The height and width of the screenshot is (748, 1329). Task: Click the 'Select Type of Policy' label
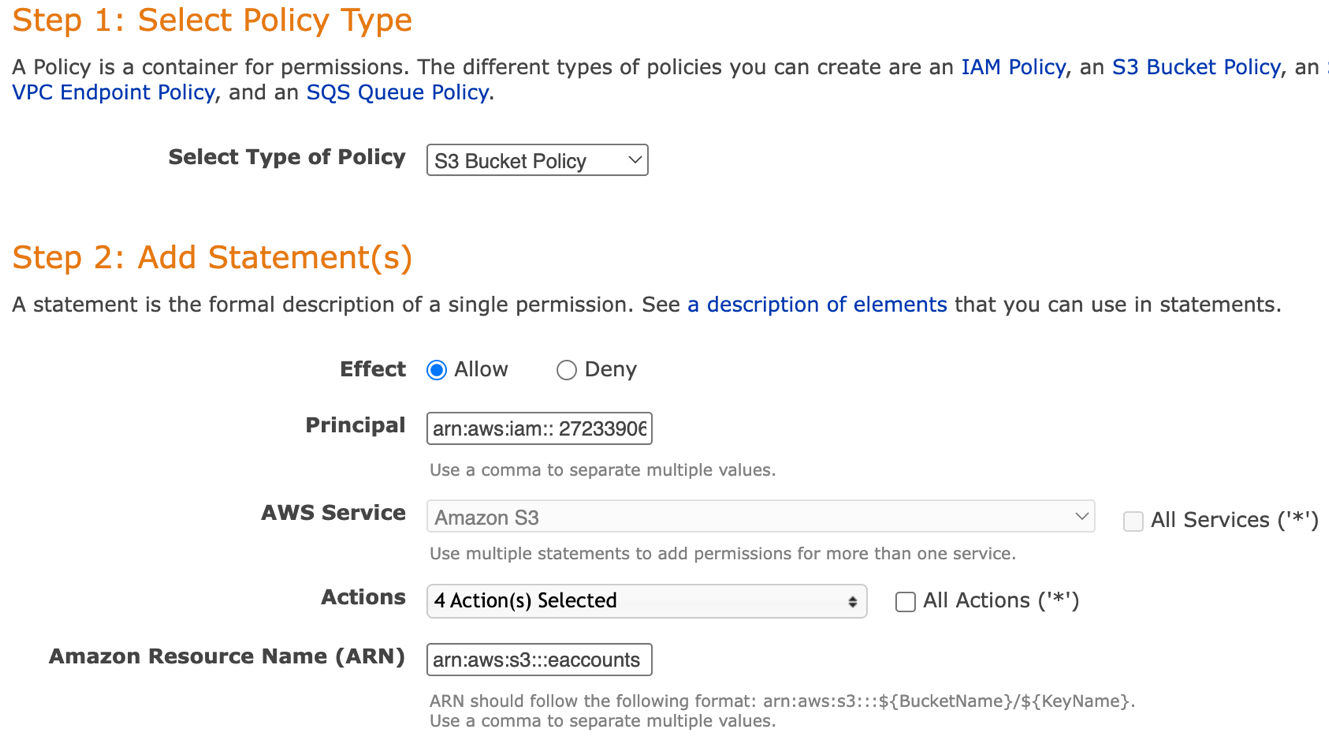(x=287, y=157)
